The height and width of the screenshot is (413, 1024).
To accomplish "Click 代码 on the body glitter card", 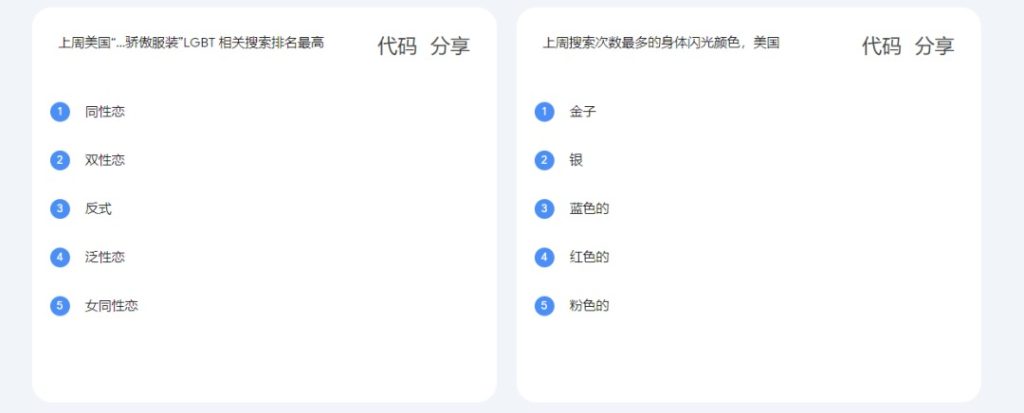I will pyautogui.click(x=881, y=46).
